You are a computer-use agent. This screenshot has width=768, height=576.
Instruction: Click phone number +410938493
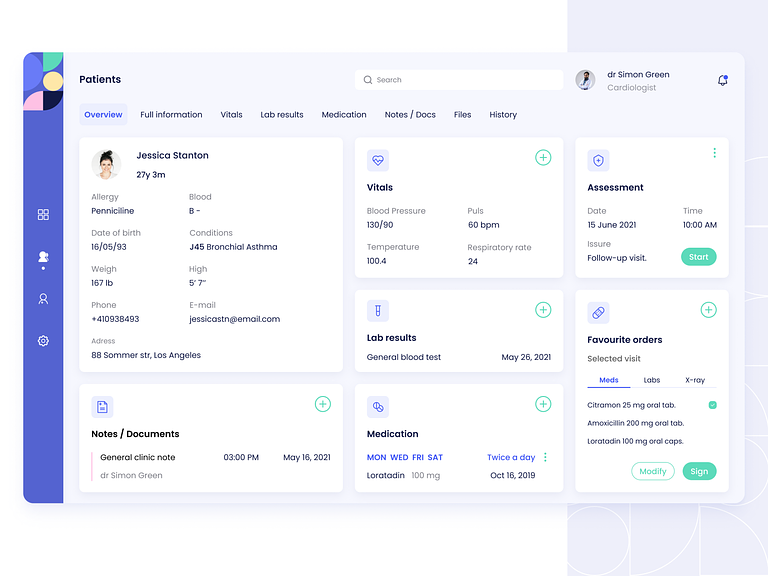click(115, 319)
